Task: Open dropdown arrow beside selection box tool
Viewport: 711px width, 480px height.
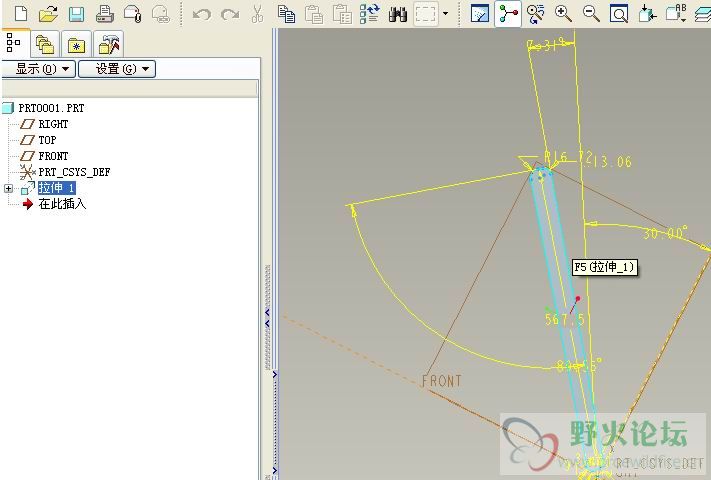Action: pos(446,14)
